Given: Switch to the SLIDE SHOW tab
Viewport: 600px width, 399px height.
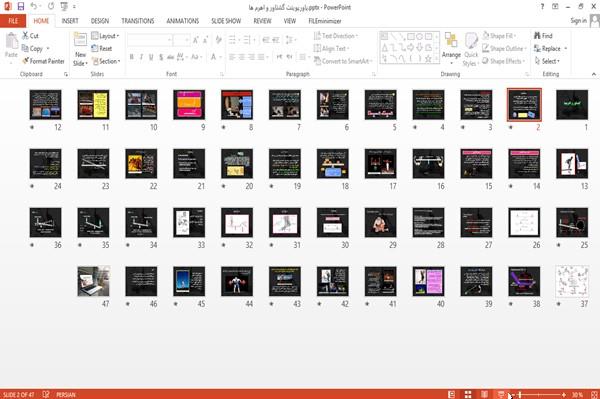Looking at the screenshot, I should (x=226, y=21).
